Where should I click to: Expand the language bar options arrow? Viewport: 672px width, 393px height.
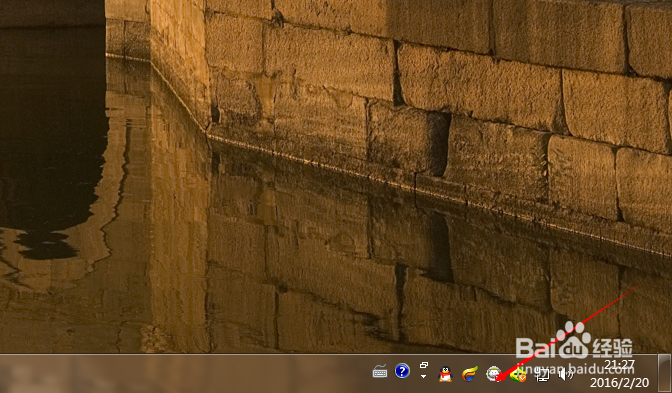423,376
